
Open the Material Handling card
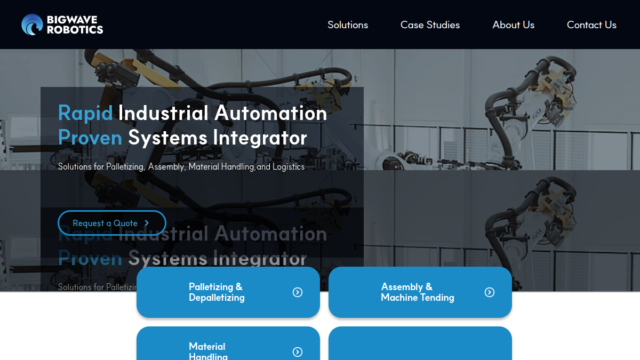pyautogui.click(x=228, y=343)
